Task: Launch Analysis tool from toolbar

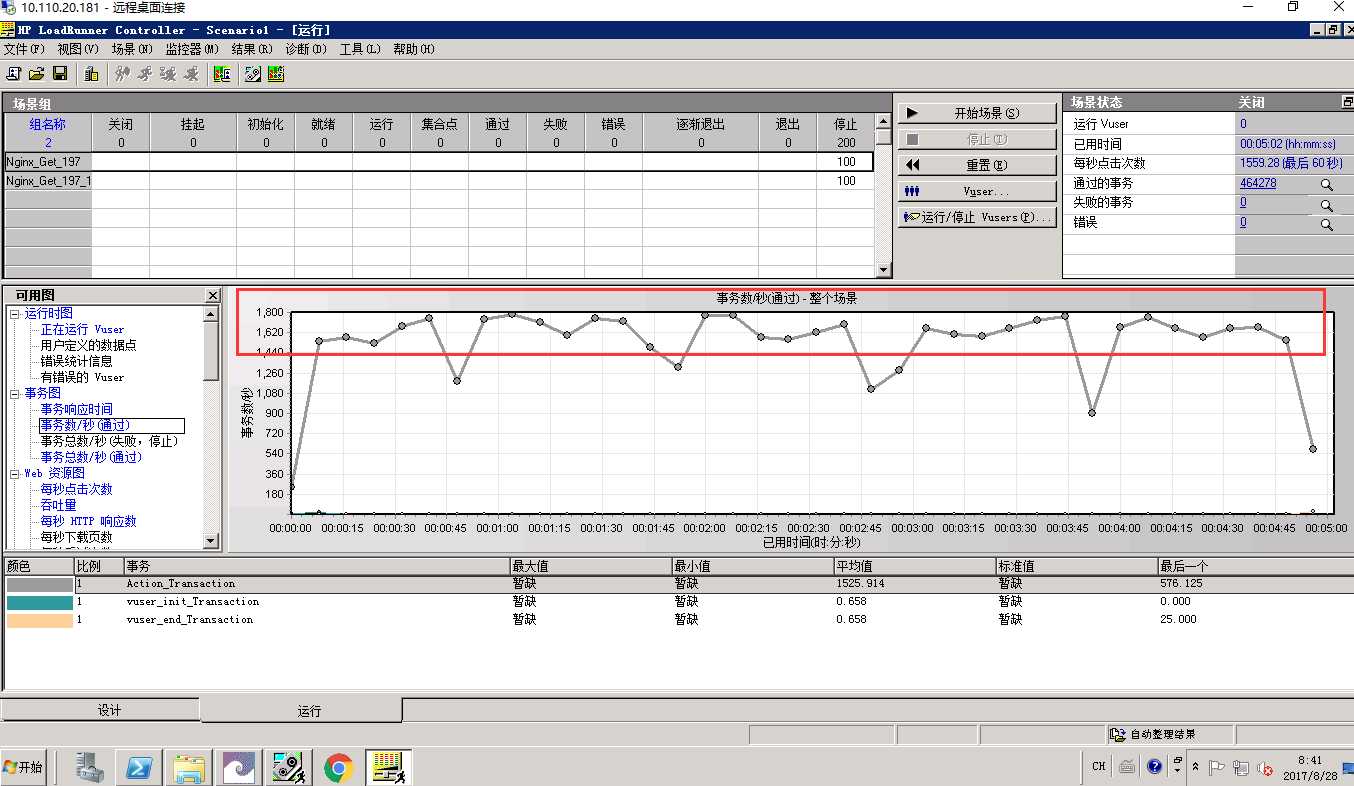Action: coord(276,73)
